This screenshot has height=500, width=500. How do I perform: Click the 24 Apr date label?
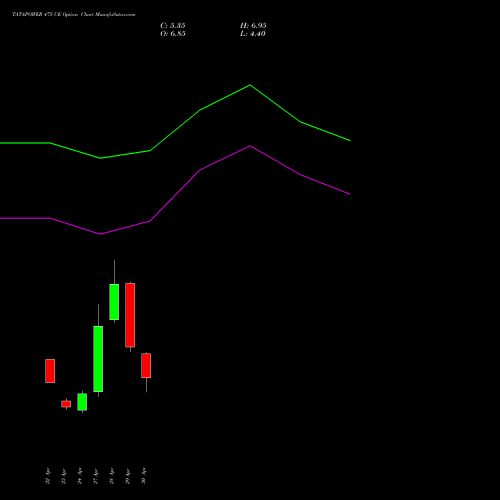(x=80, y=476)
